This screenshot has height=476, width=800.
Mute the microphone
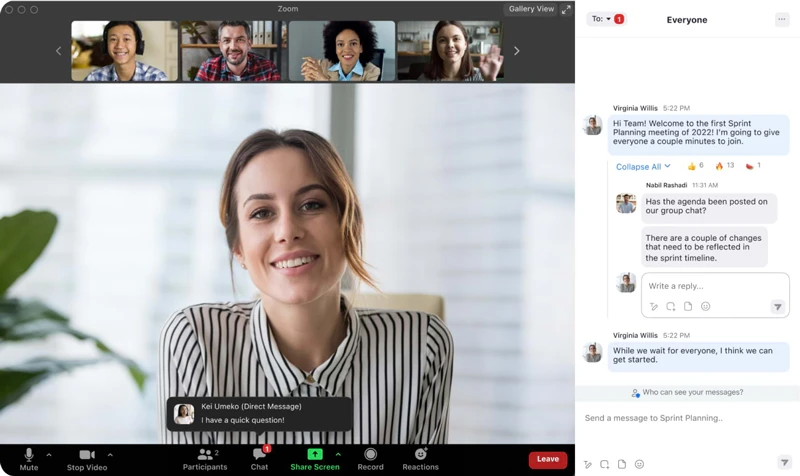(x=28, y=456)
